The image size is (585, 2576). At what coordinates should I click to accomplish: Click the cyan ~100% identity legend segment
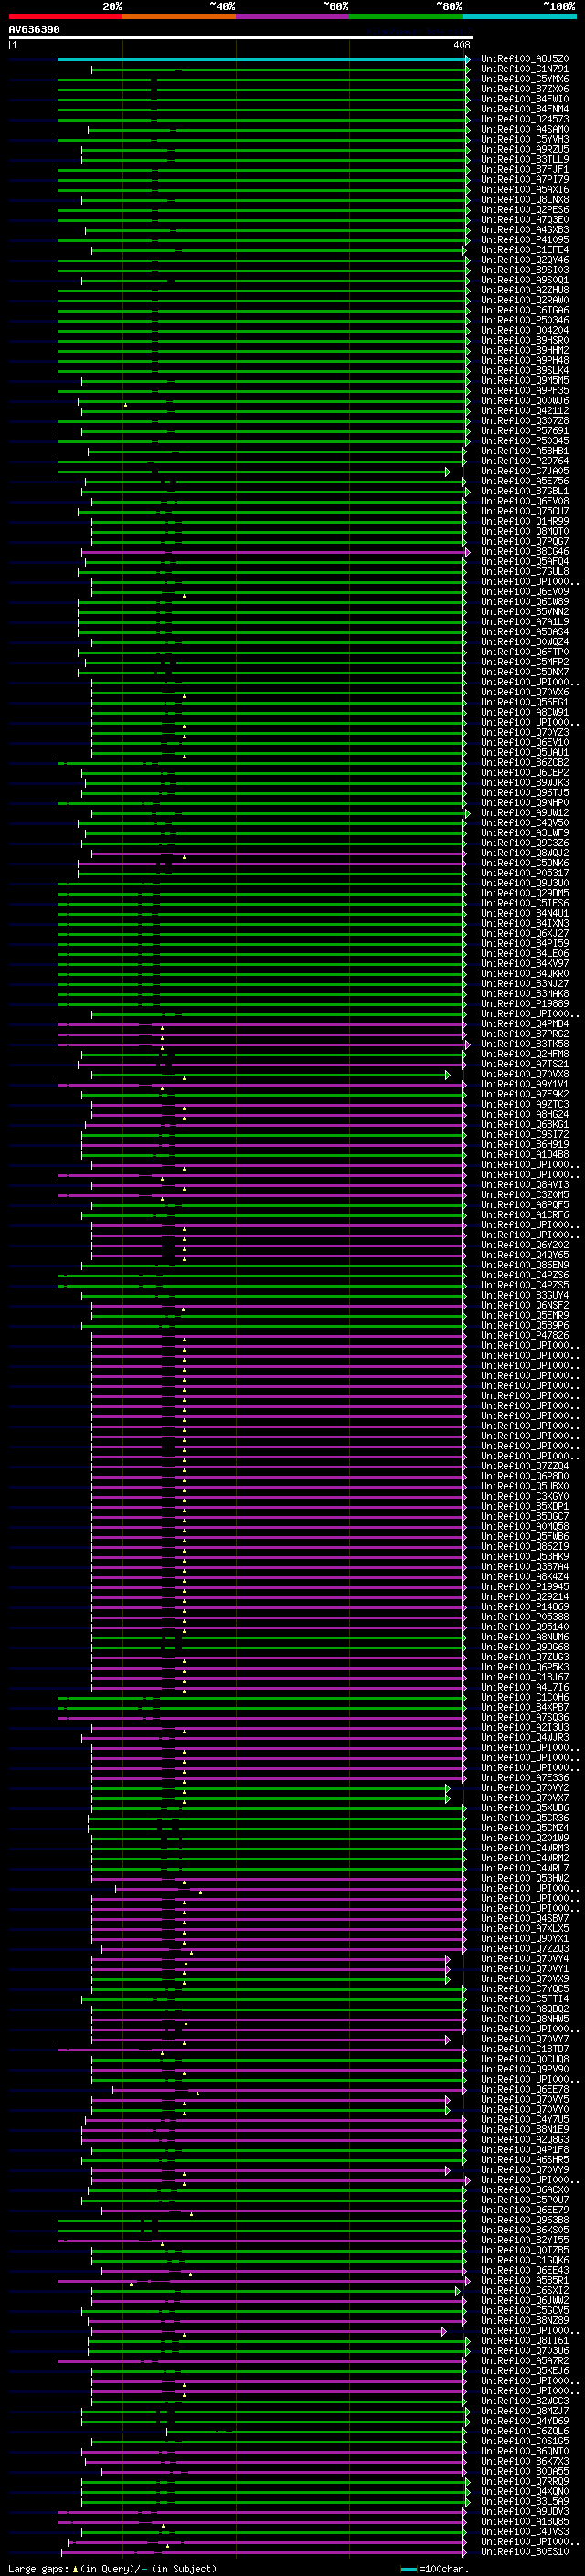pyautogui.click(x=519, y=16)
